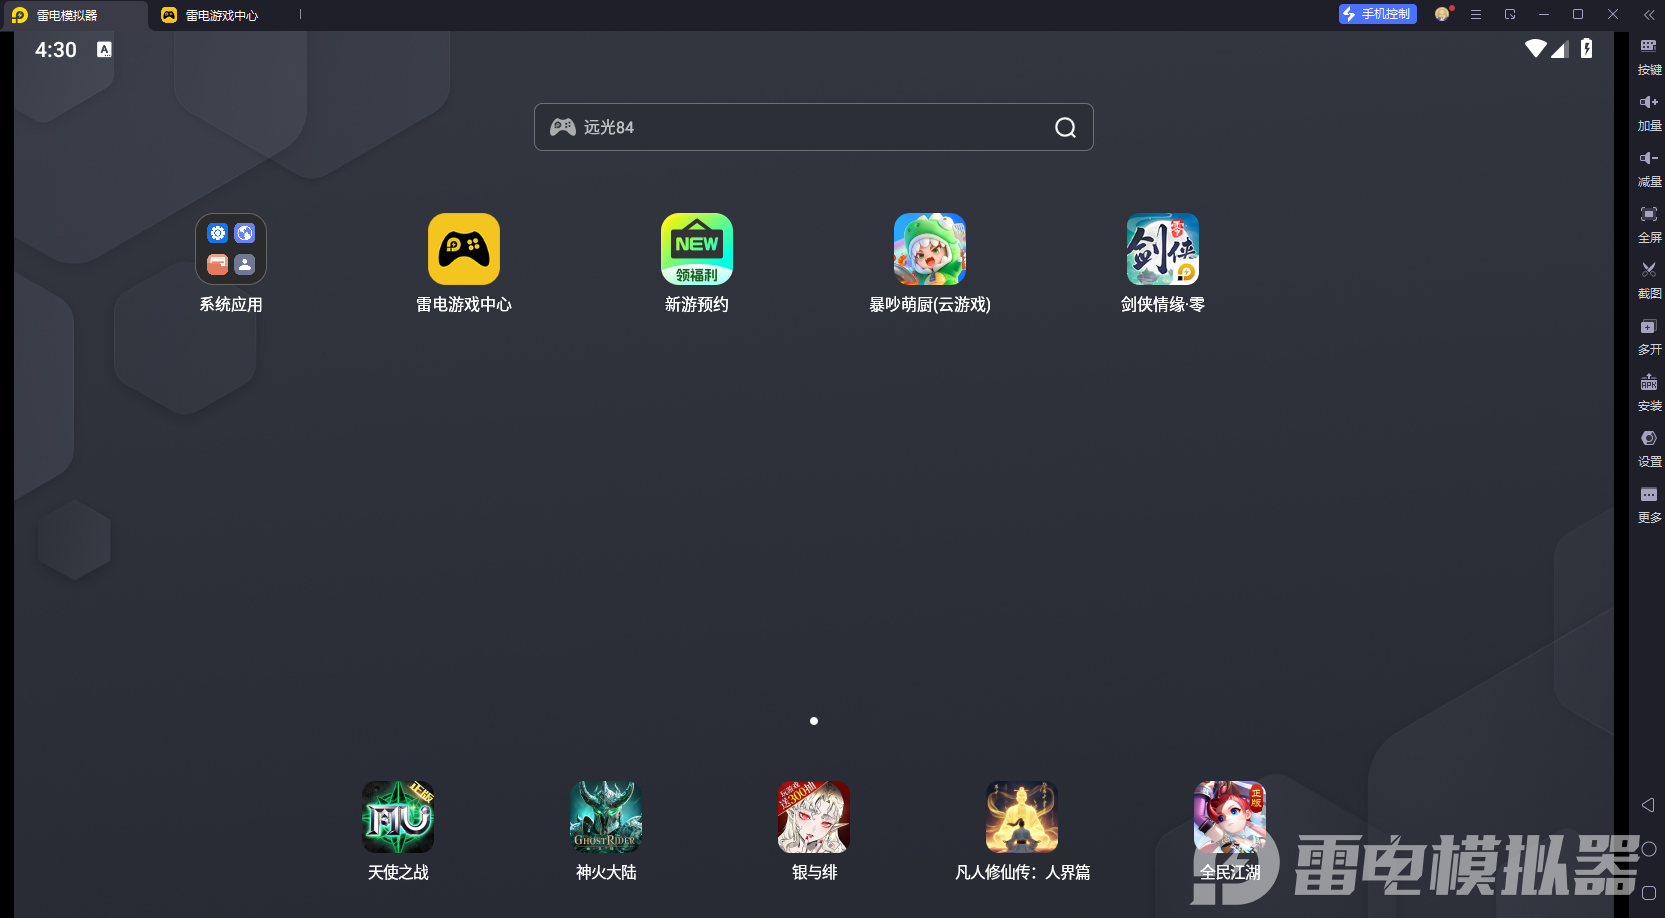Click the battery status icon
The height and width of the screenshot is (918, 1665).
point(1587,48)
